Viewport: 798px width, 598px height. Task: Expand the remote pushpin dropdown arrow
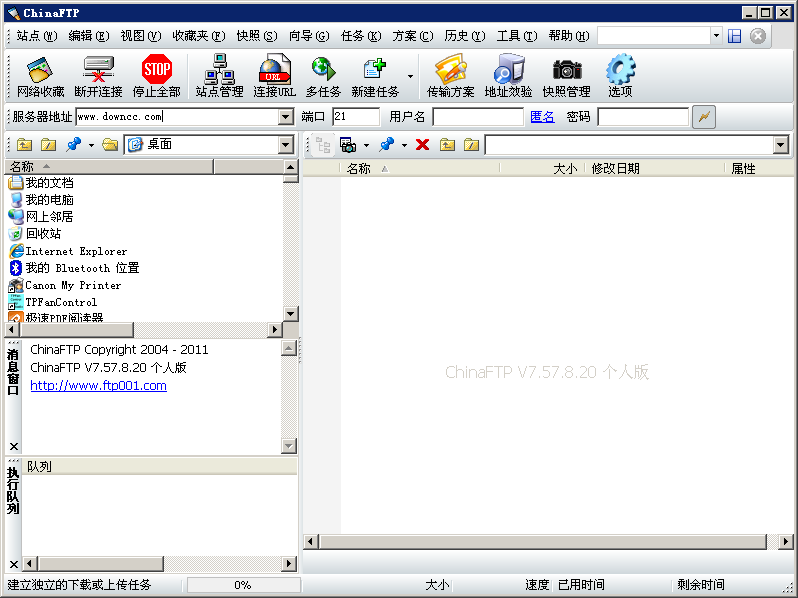point(404,146)
